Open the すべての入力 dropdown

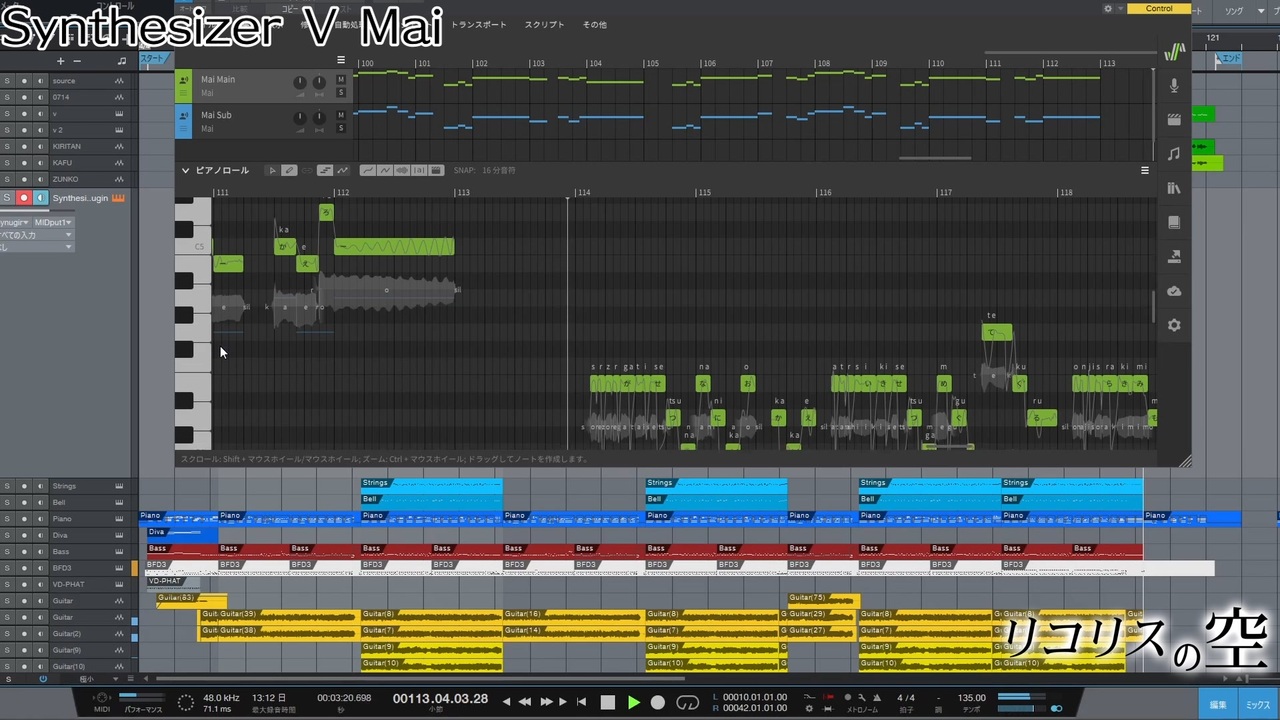click(x=36, y=235)
